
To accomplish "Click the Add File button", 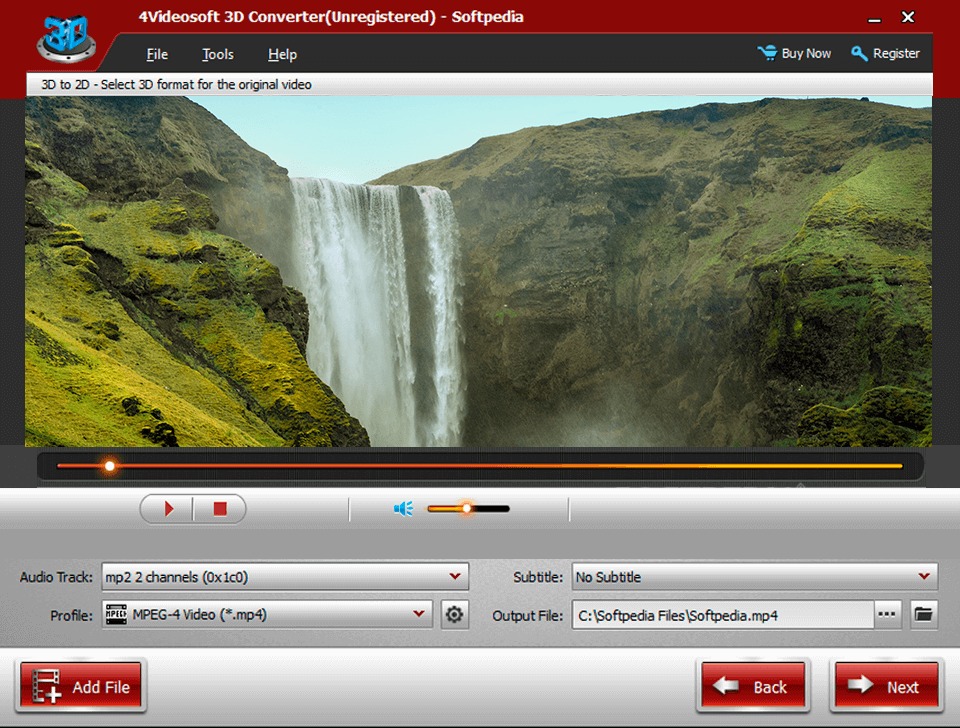I will (81, 686).
